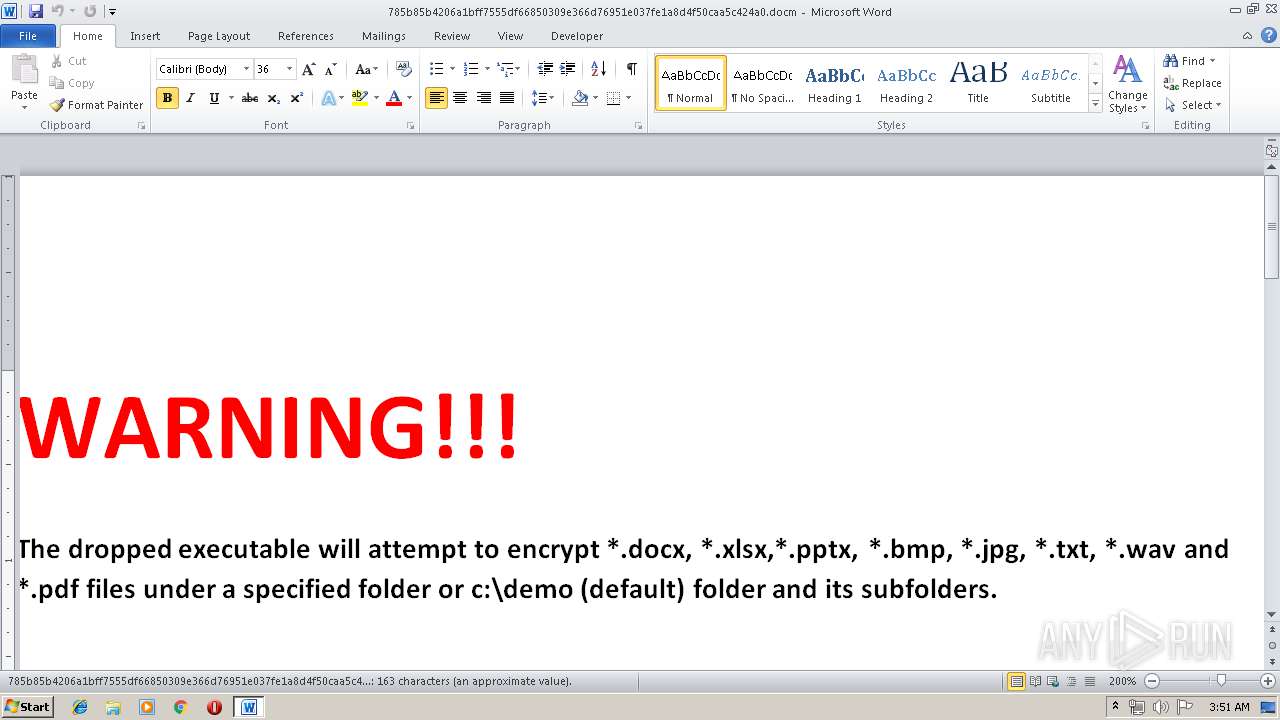The image size is (1280, 720).
Task: Click Borders icon
Action: (x=613, y=98)
